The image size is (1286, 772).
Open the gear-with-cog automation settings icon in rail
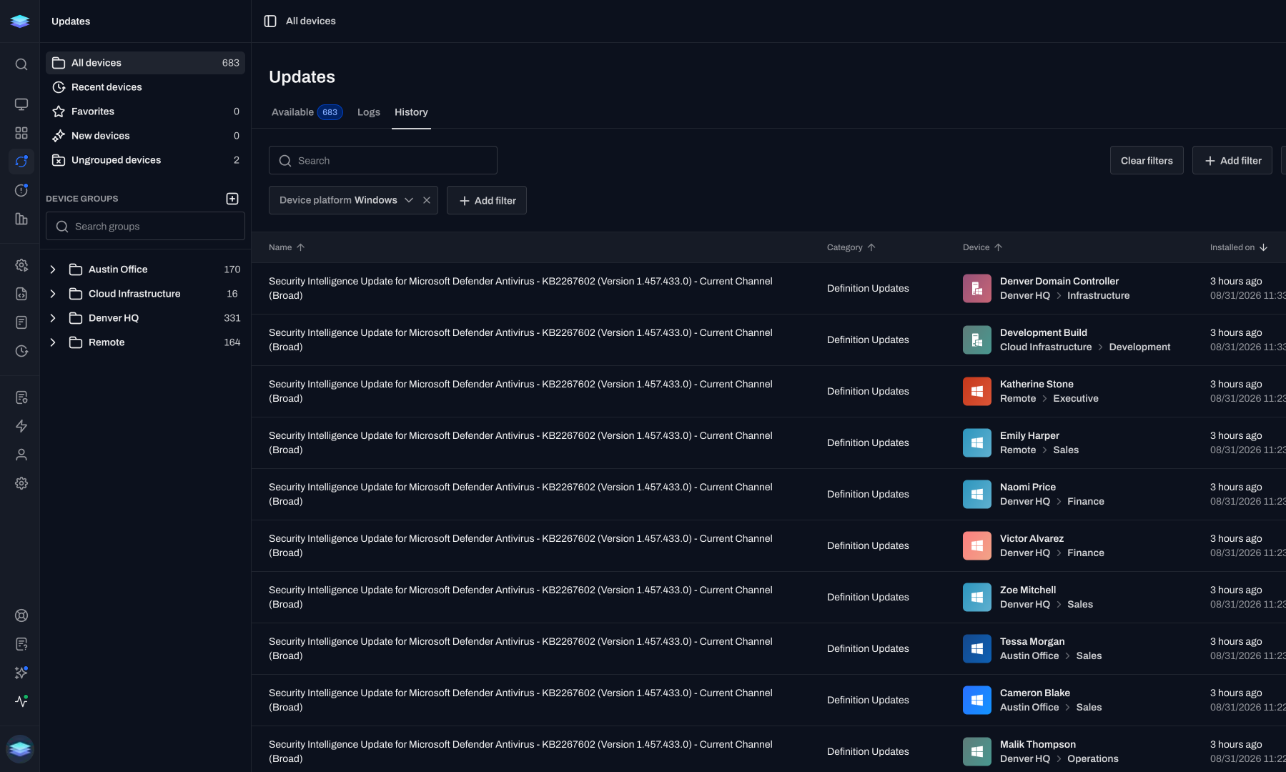pos(21,265)
